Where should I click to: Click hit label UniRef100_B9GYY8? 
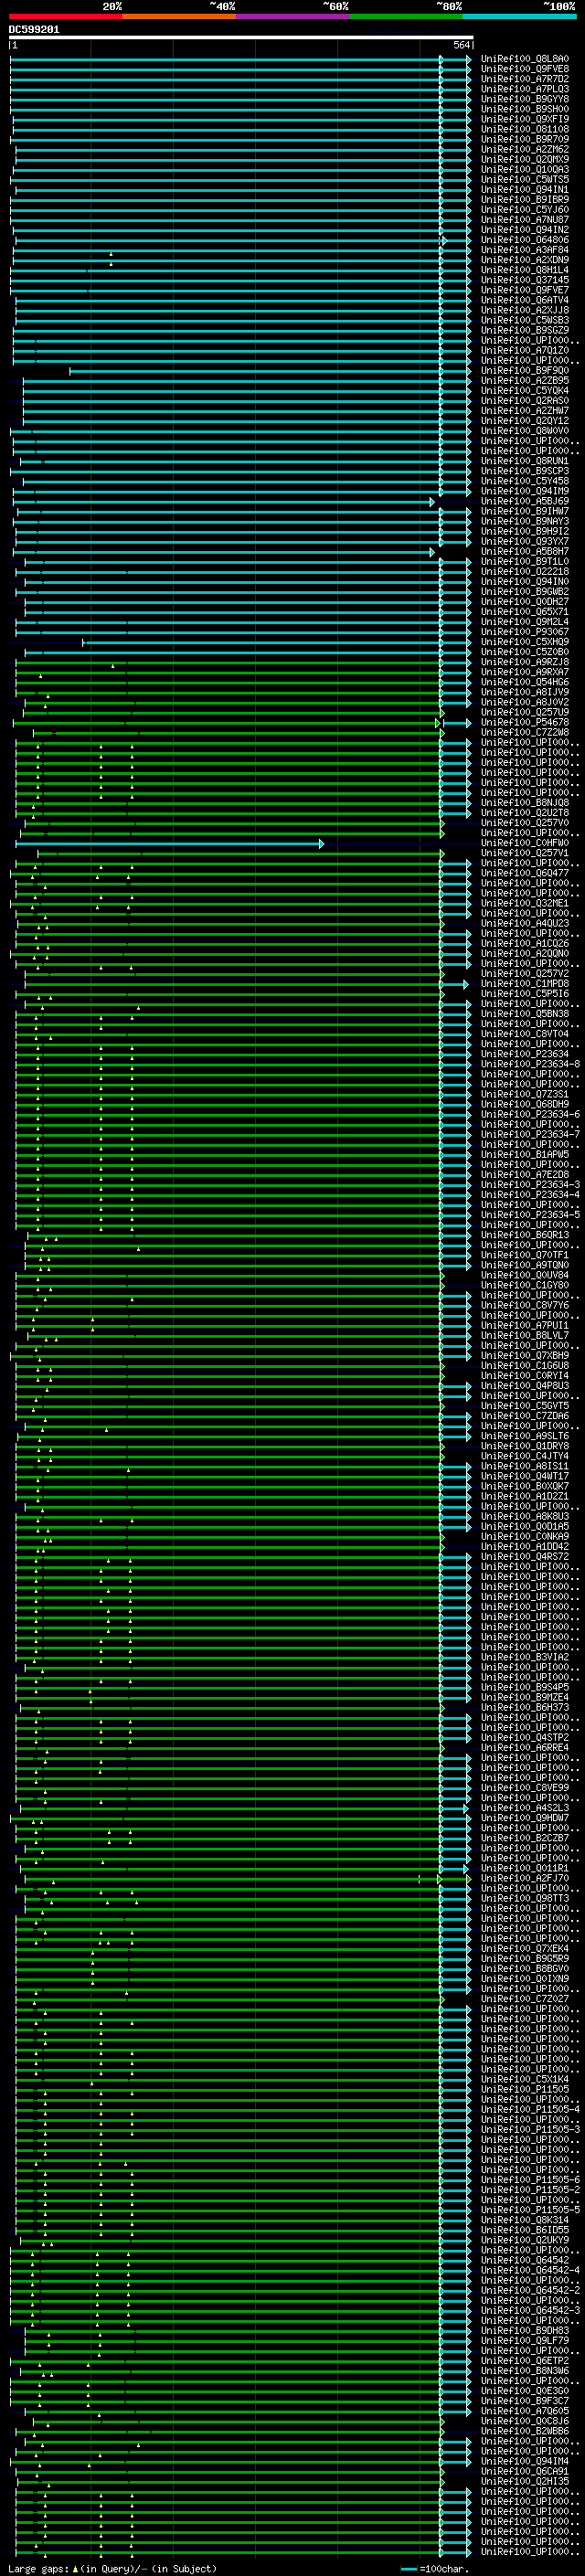pos(525,99)
